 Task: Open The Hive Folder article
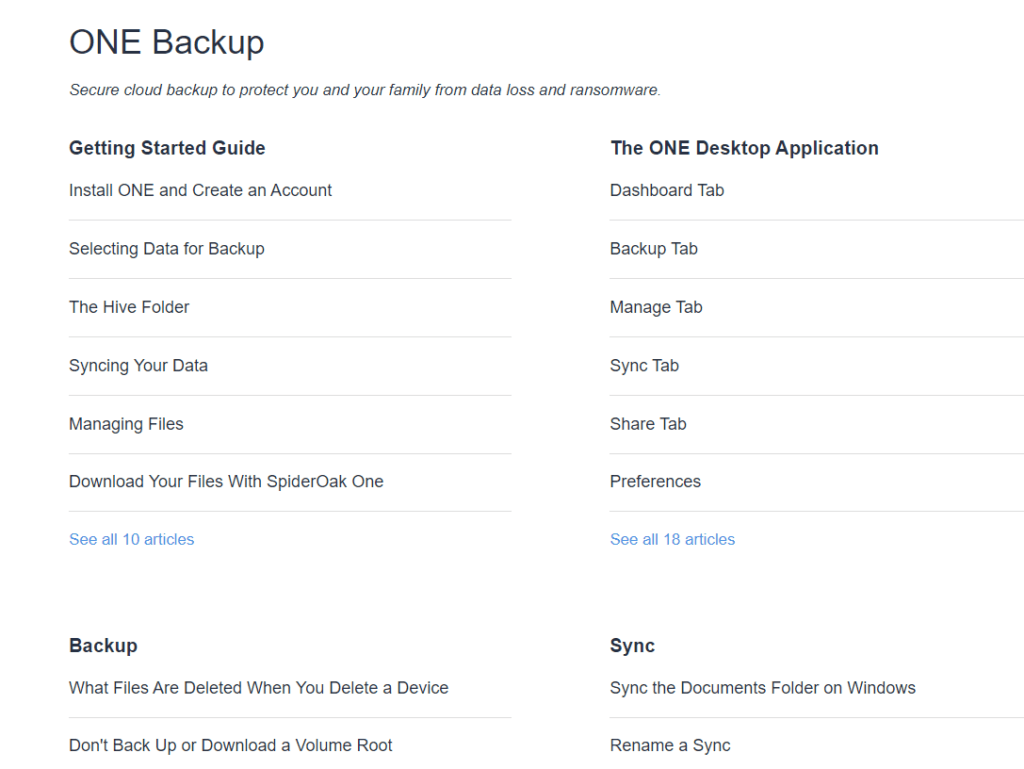click(129, 307)
